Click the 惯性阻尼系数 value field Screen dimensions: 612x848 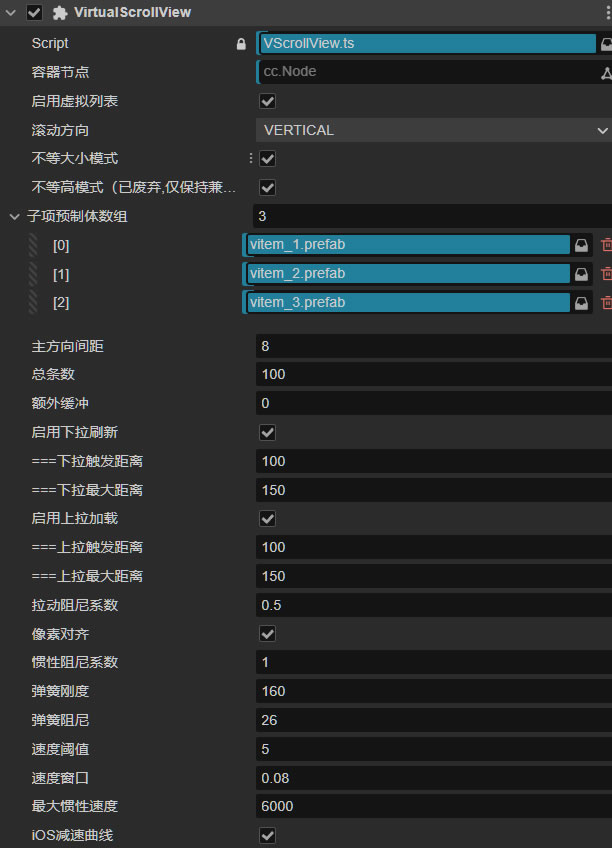[x=434, y=662]
